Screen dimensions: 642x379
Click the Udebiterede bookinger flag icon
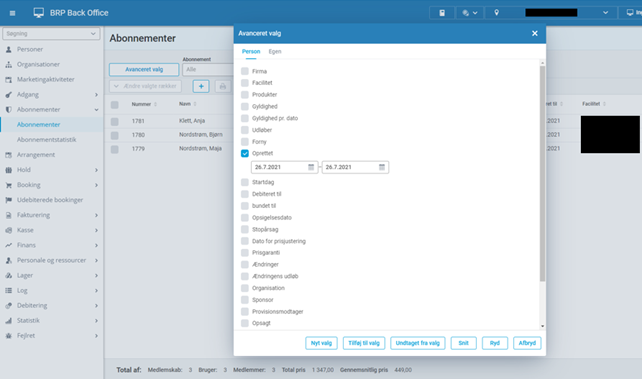pyautogui.click(x=9, y=200)
